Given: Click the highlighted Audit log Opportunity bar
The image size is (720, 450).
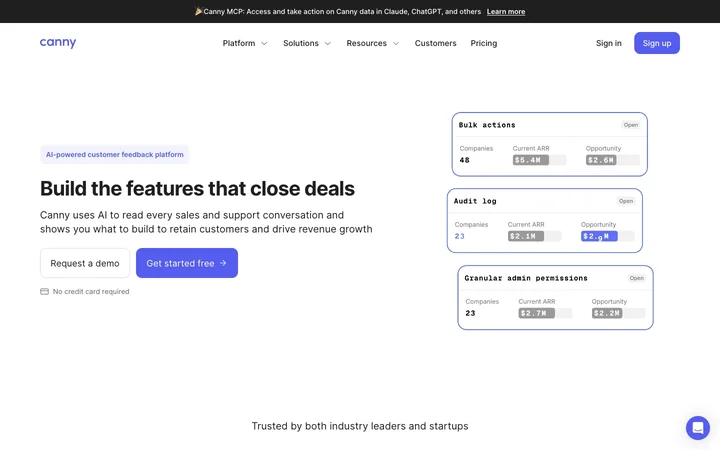Looking at the screenshot, I should [x=599, y=236].
